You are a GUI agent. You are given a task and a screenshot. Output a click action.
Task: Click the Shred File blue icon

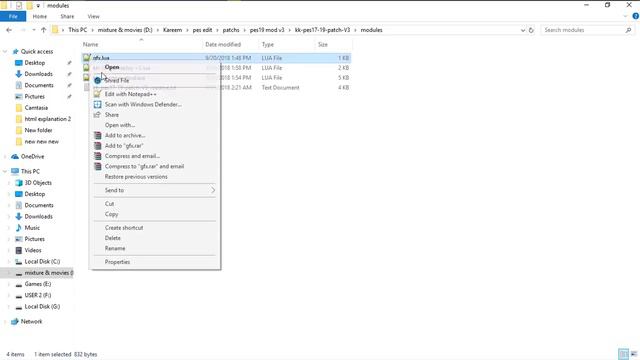[97, 80]
